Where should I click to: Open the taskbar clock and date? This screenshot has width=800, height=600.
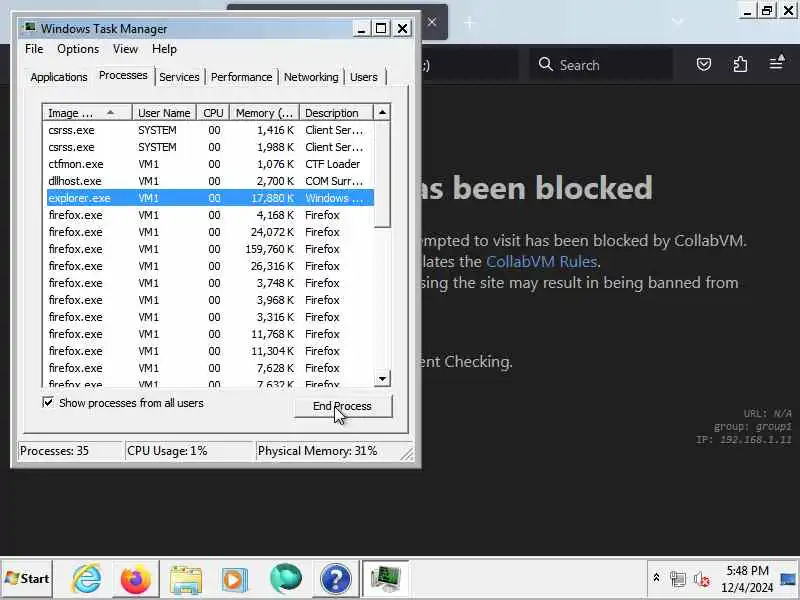747,579
